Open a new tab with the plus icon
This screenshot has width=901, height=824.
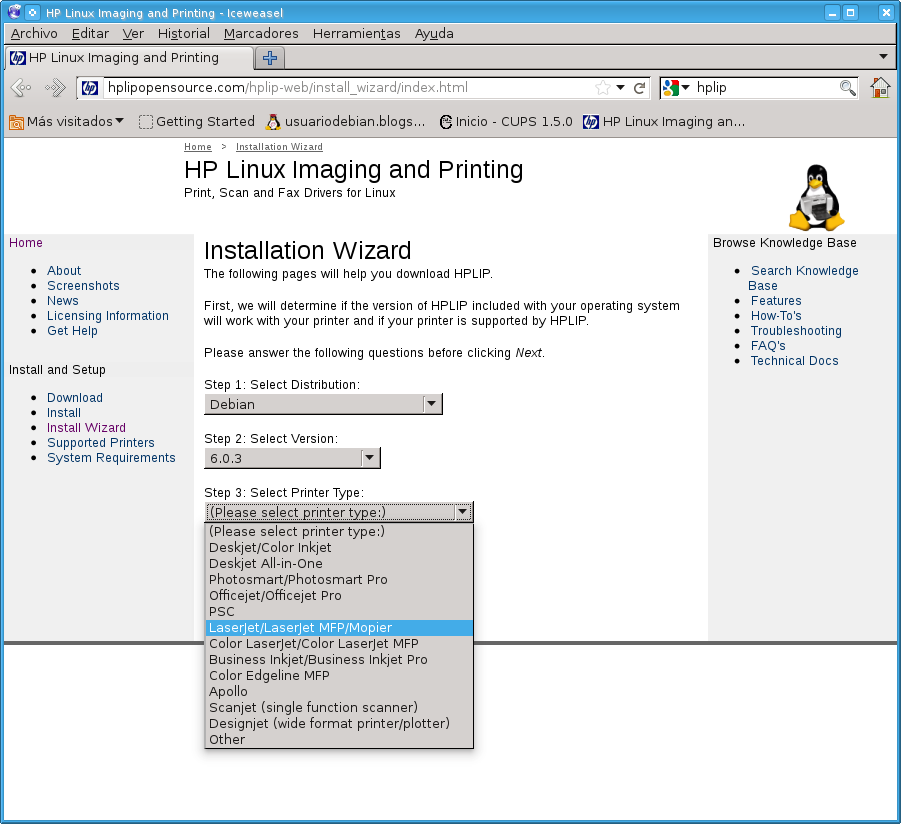click(x=269, y=57)
